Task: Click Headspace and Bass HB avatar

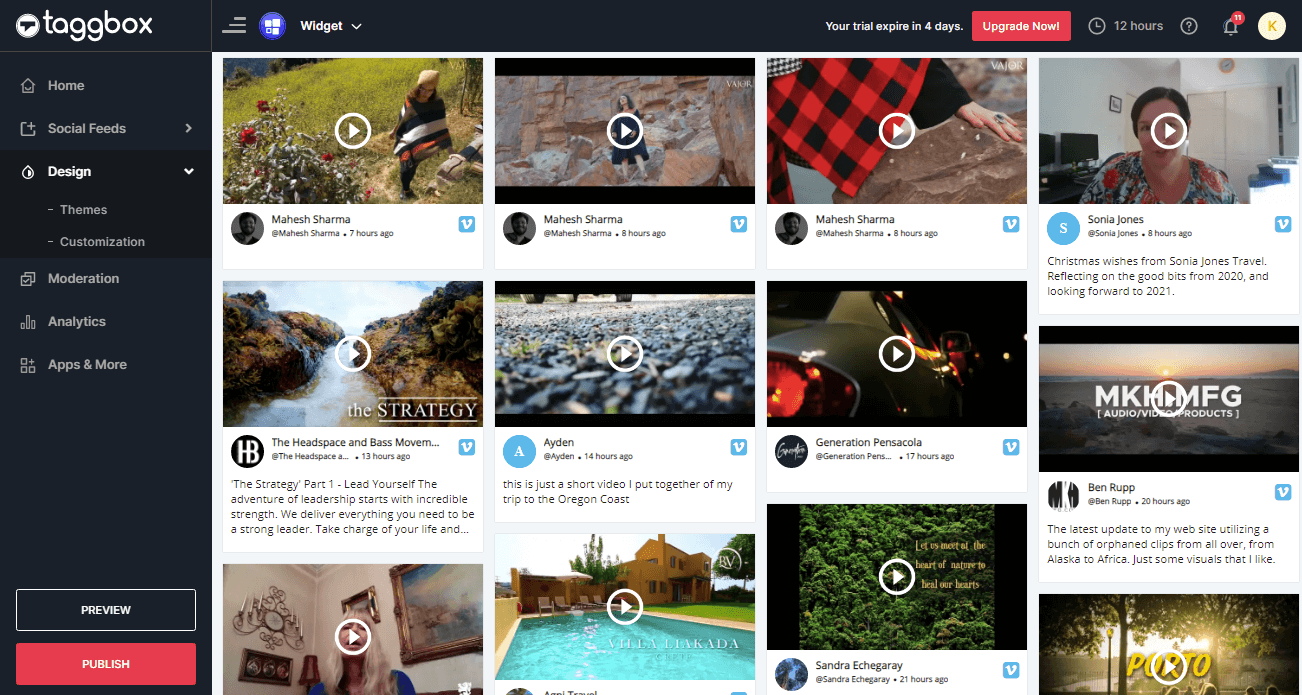Action: pyautogui.click(x=248, y=451)
